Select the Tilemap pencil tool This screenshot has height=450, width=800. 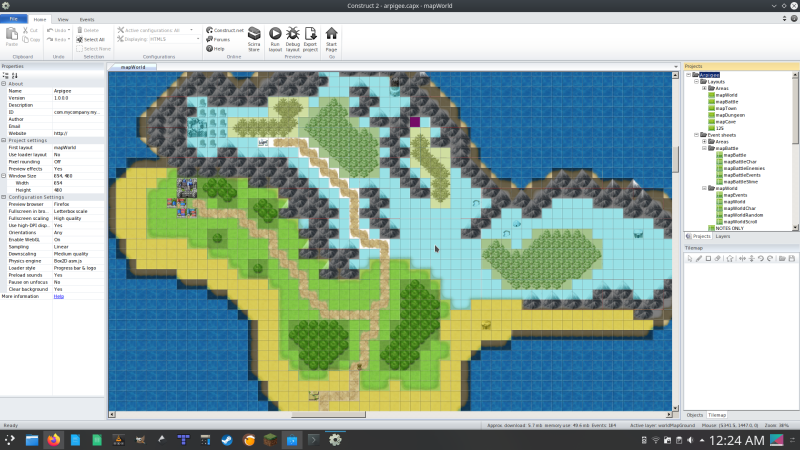tap(699, 259)
